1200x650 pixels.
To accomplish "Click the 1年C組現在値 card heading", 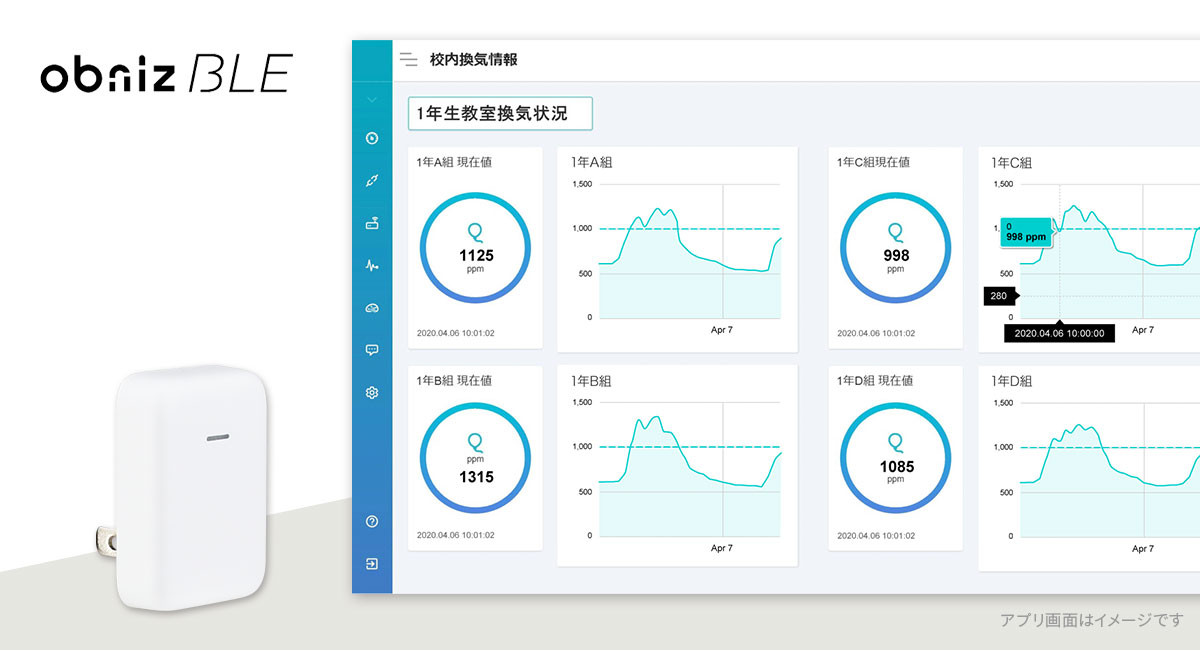I will (x=873, y=162).
